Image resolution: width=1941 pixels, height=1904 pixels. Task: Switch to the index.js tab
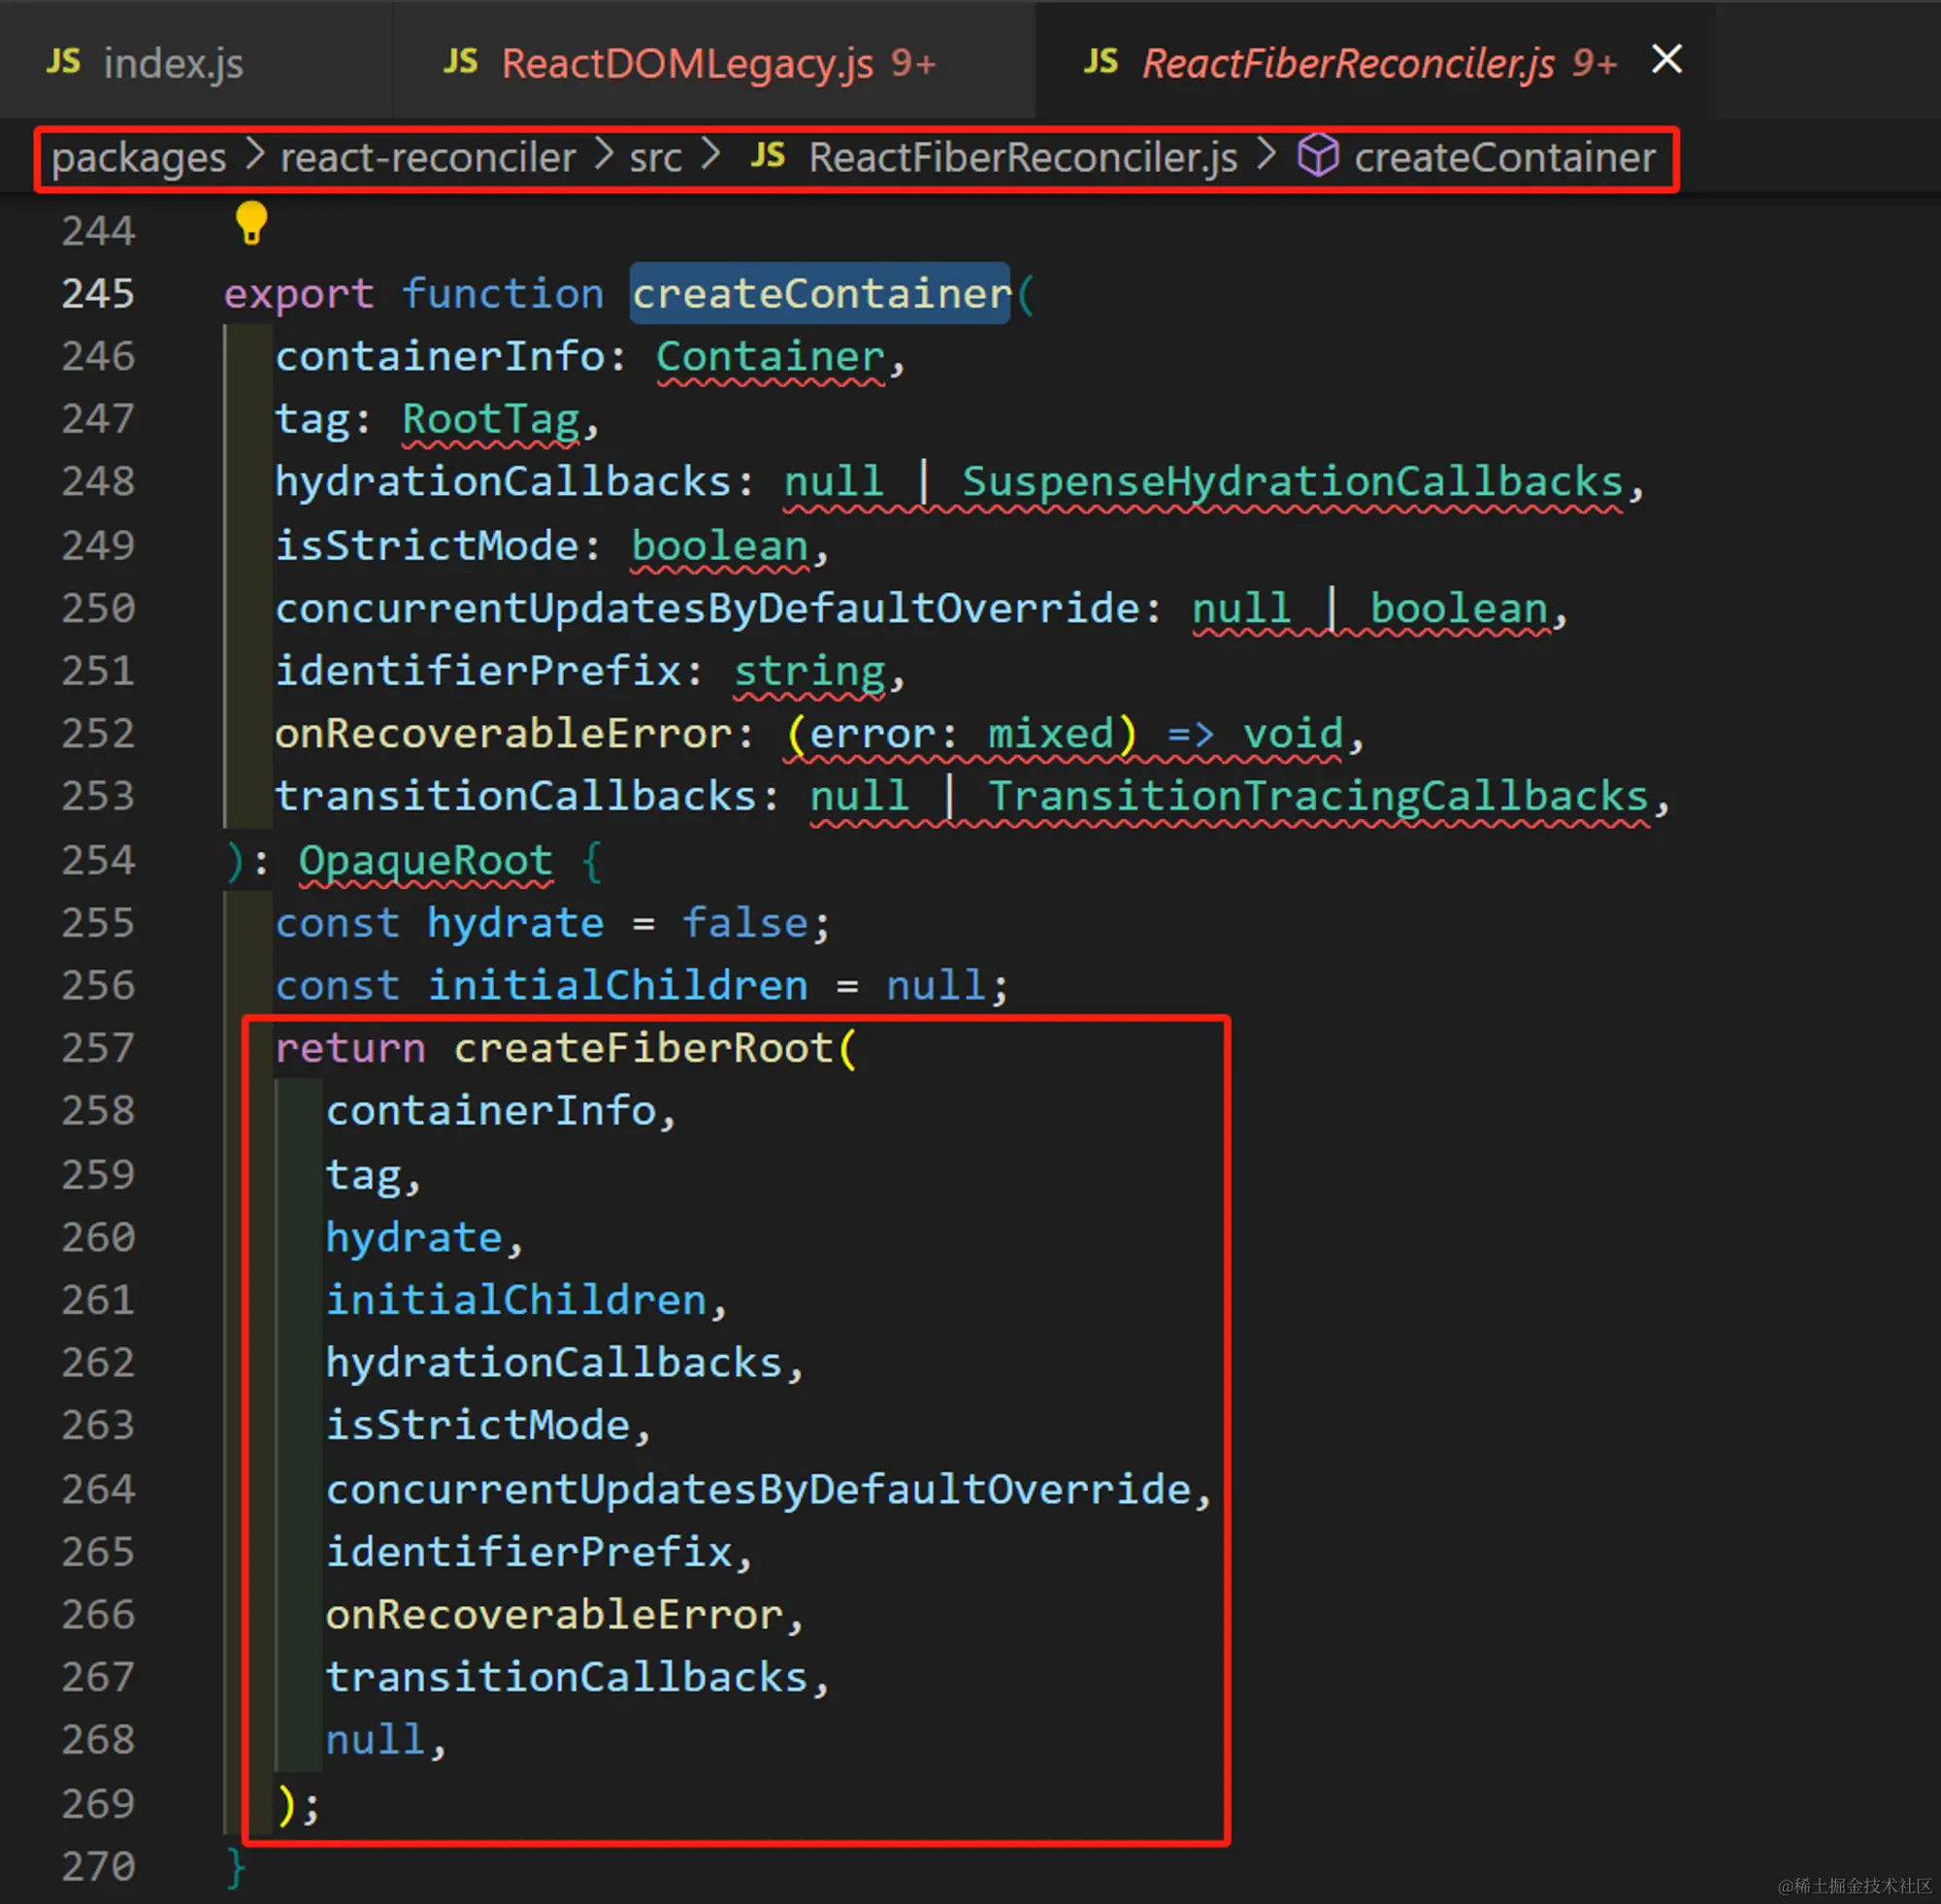click(173, 63)
